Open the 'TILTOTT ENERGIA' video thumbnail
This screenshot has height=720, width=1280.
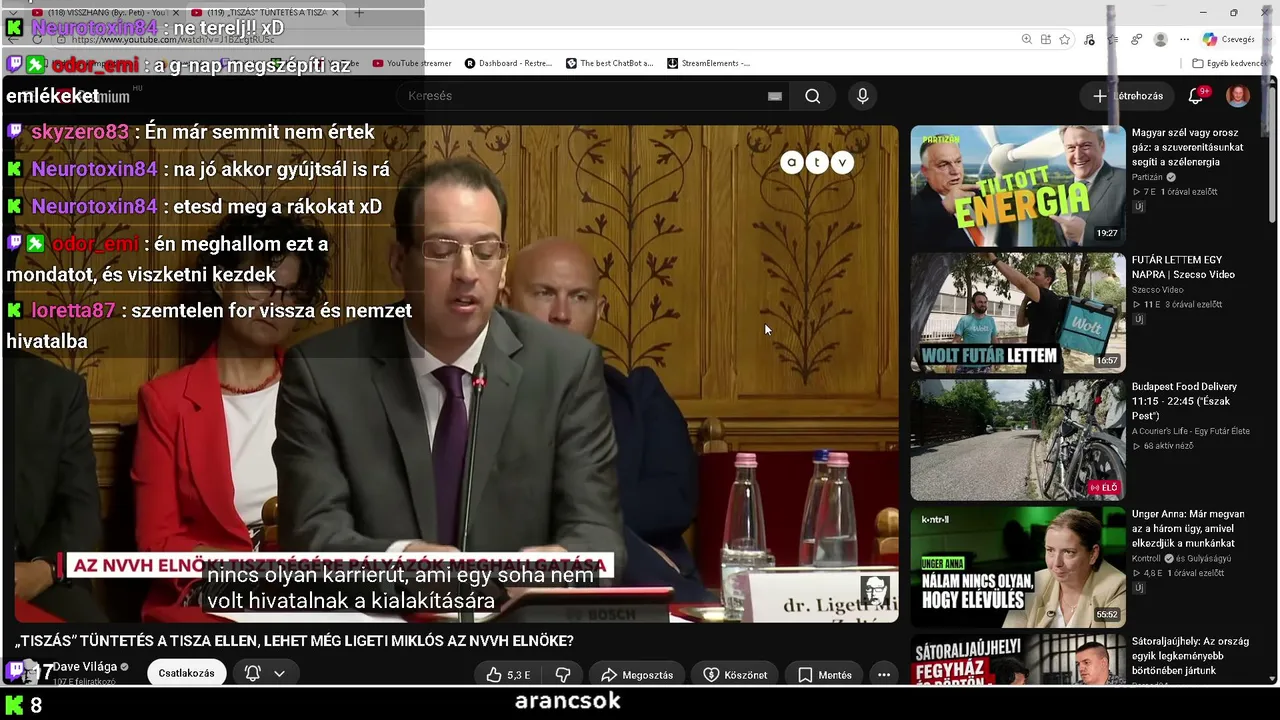1017,185
